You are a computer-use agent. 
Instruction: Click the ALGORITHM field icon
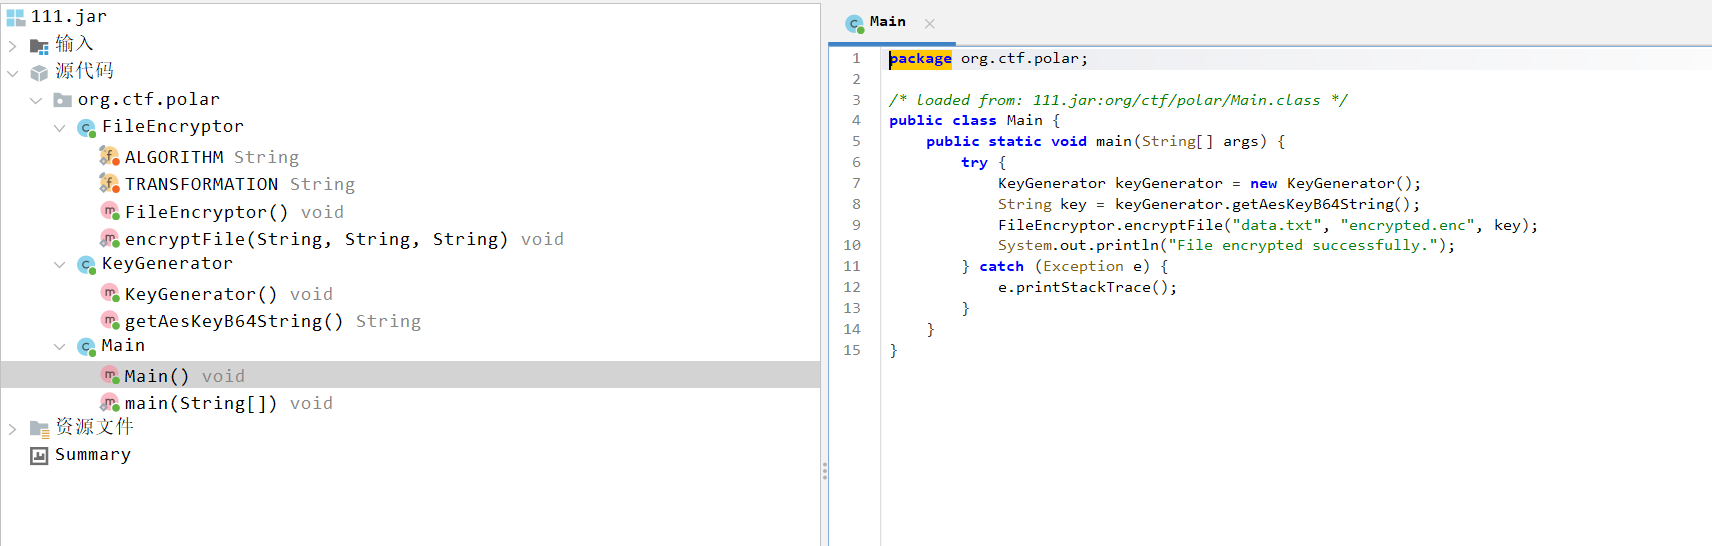(109, 156)
